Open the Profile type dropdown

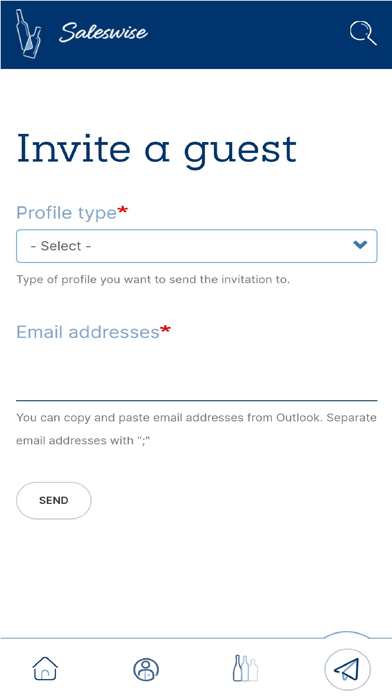click(x=197, y=246)
